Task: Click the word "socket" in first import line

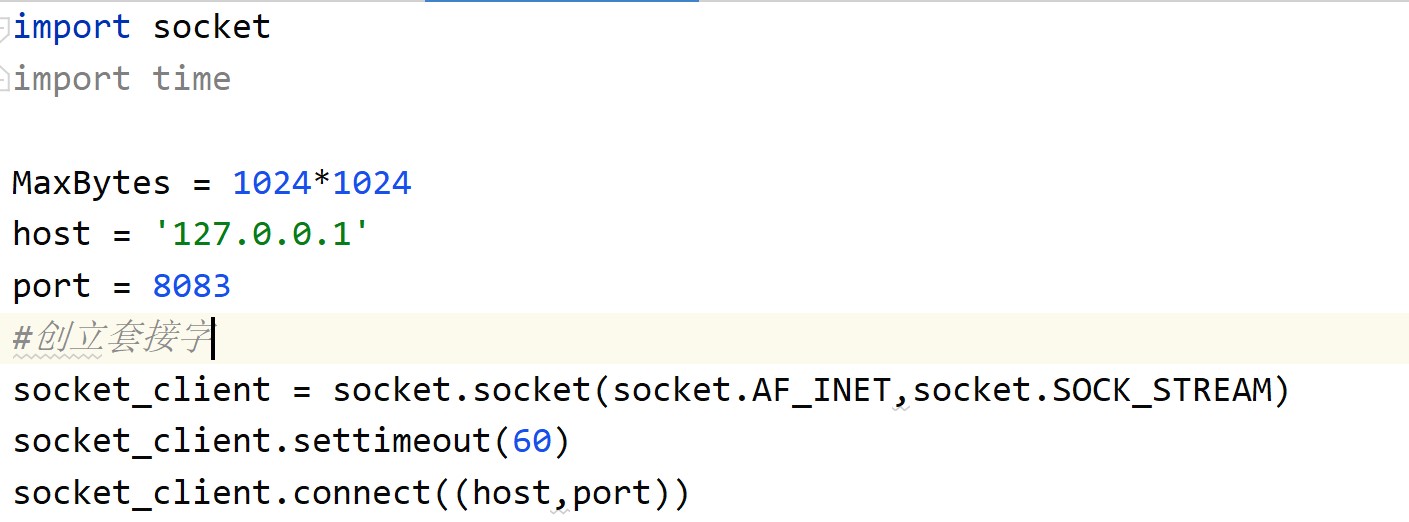Action: (x=211, y=27)
